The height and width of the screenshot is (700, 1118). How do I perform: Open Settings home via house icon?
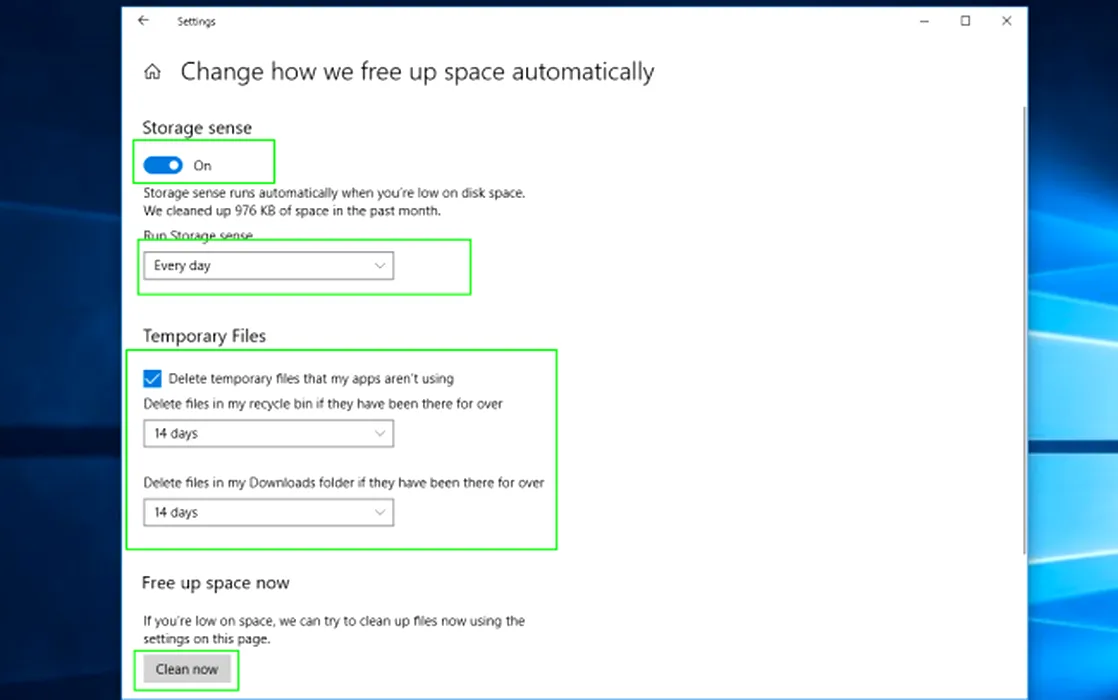coord(152,71)
